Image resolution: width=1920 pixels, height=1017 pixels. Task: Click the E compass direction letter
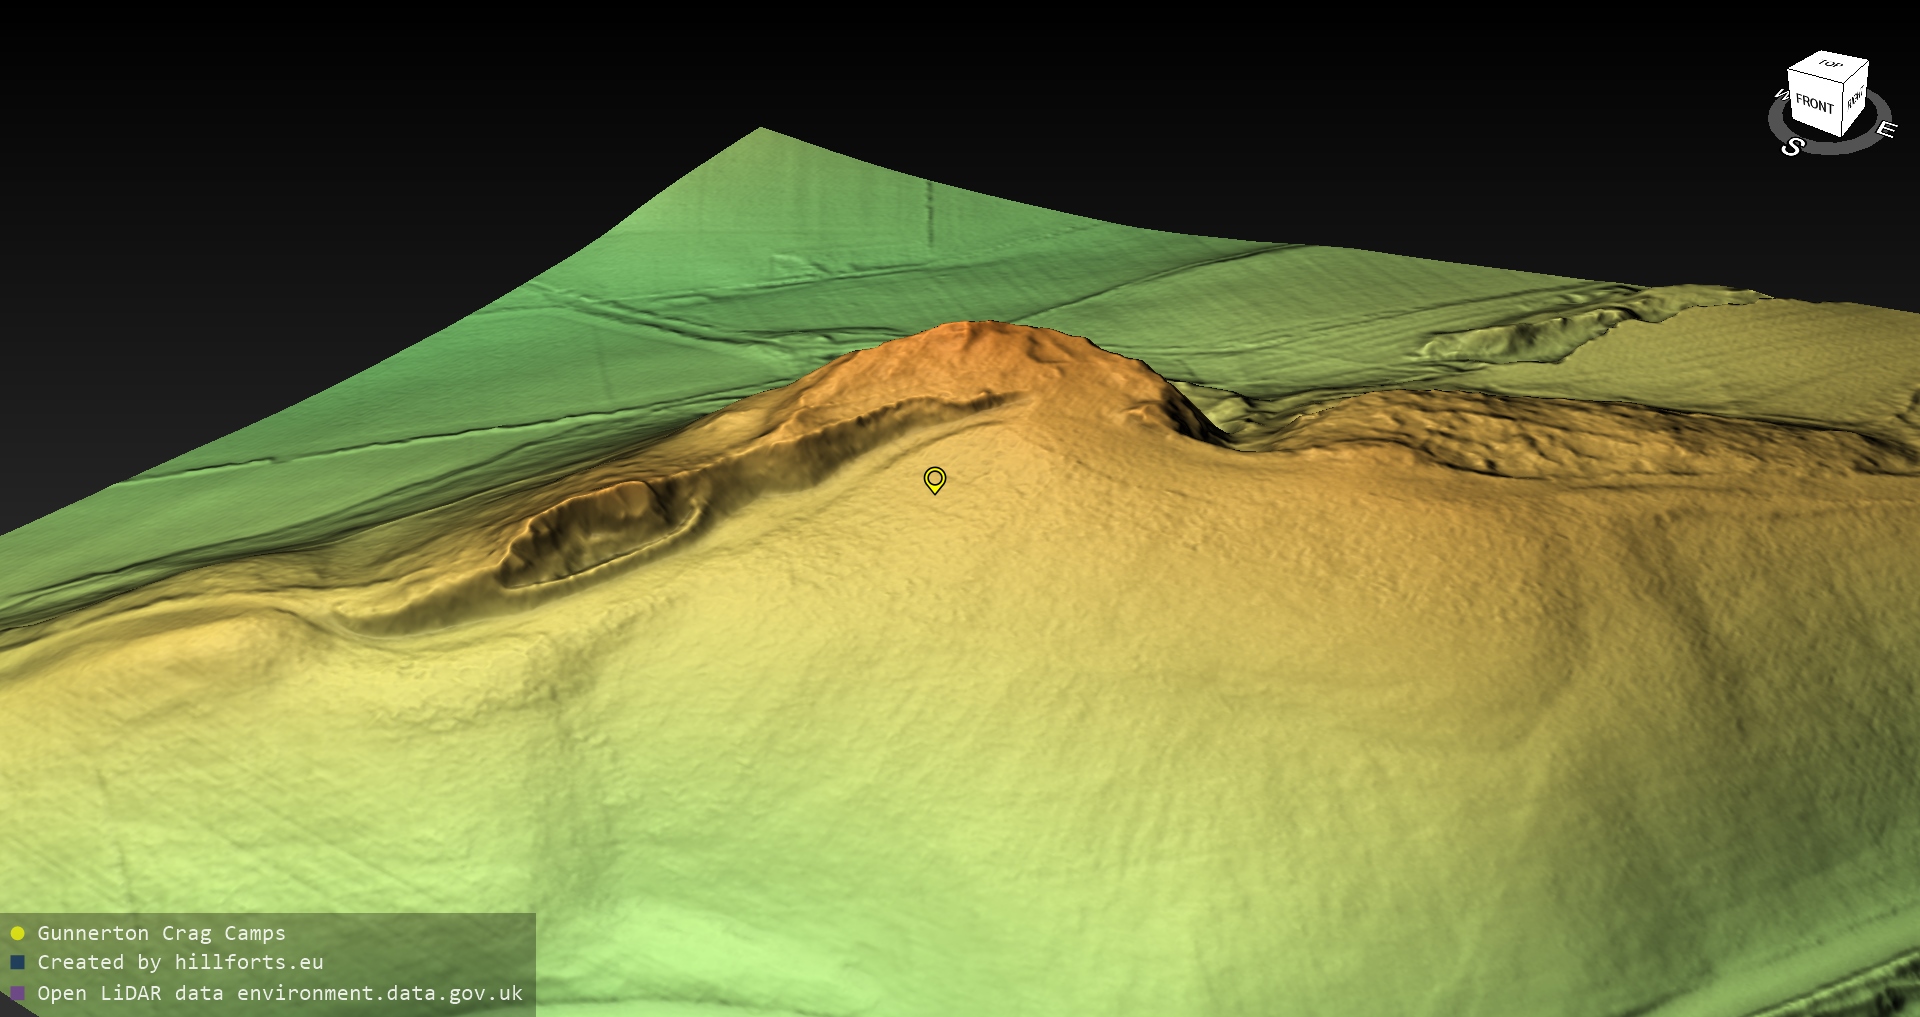[x=1885, y=129]
